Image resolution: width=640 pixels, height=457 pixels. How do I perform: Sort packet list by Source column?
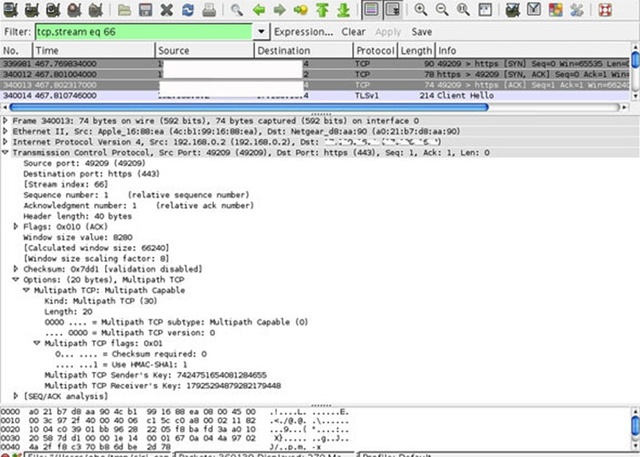204,51
